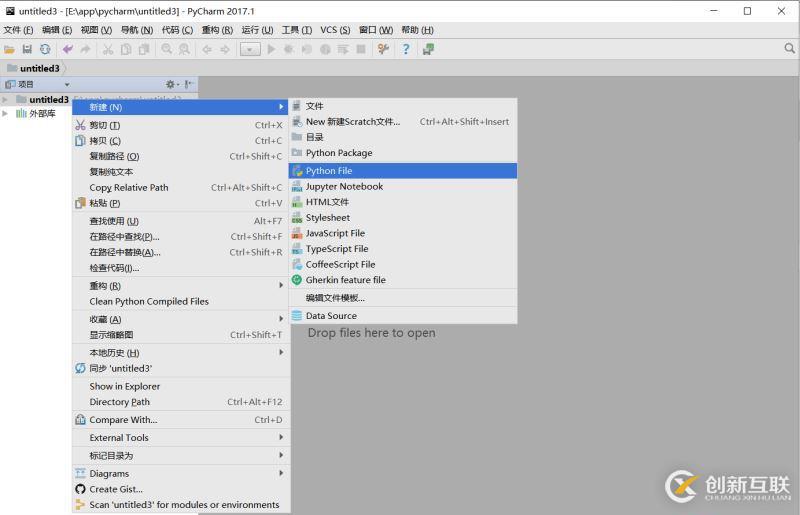
Task: Click the Undo arrow icon
Action: tap(67, 50)
